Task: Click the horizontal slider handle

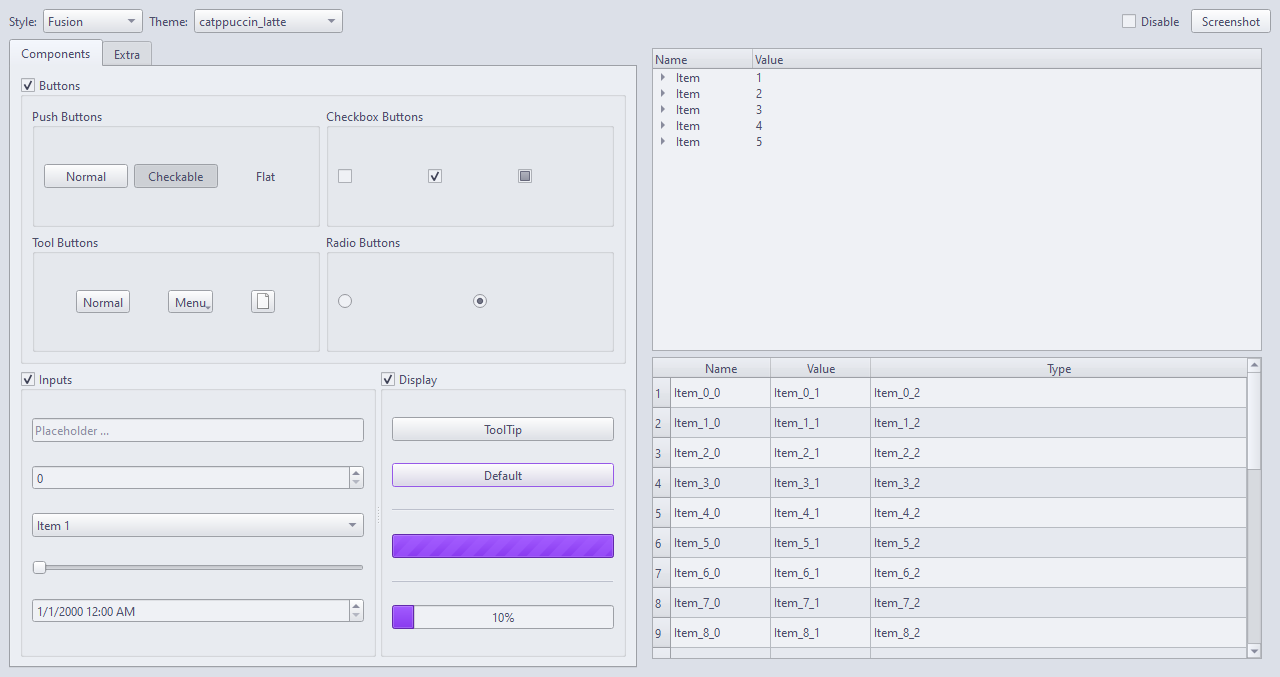Action: tap(39, 568)
